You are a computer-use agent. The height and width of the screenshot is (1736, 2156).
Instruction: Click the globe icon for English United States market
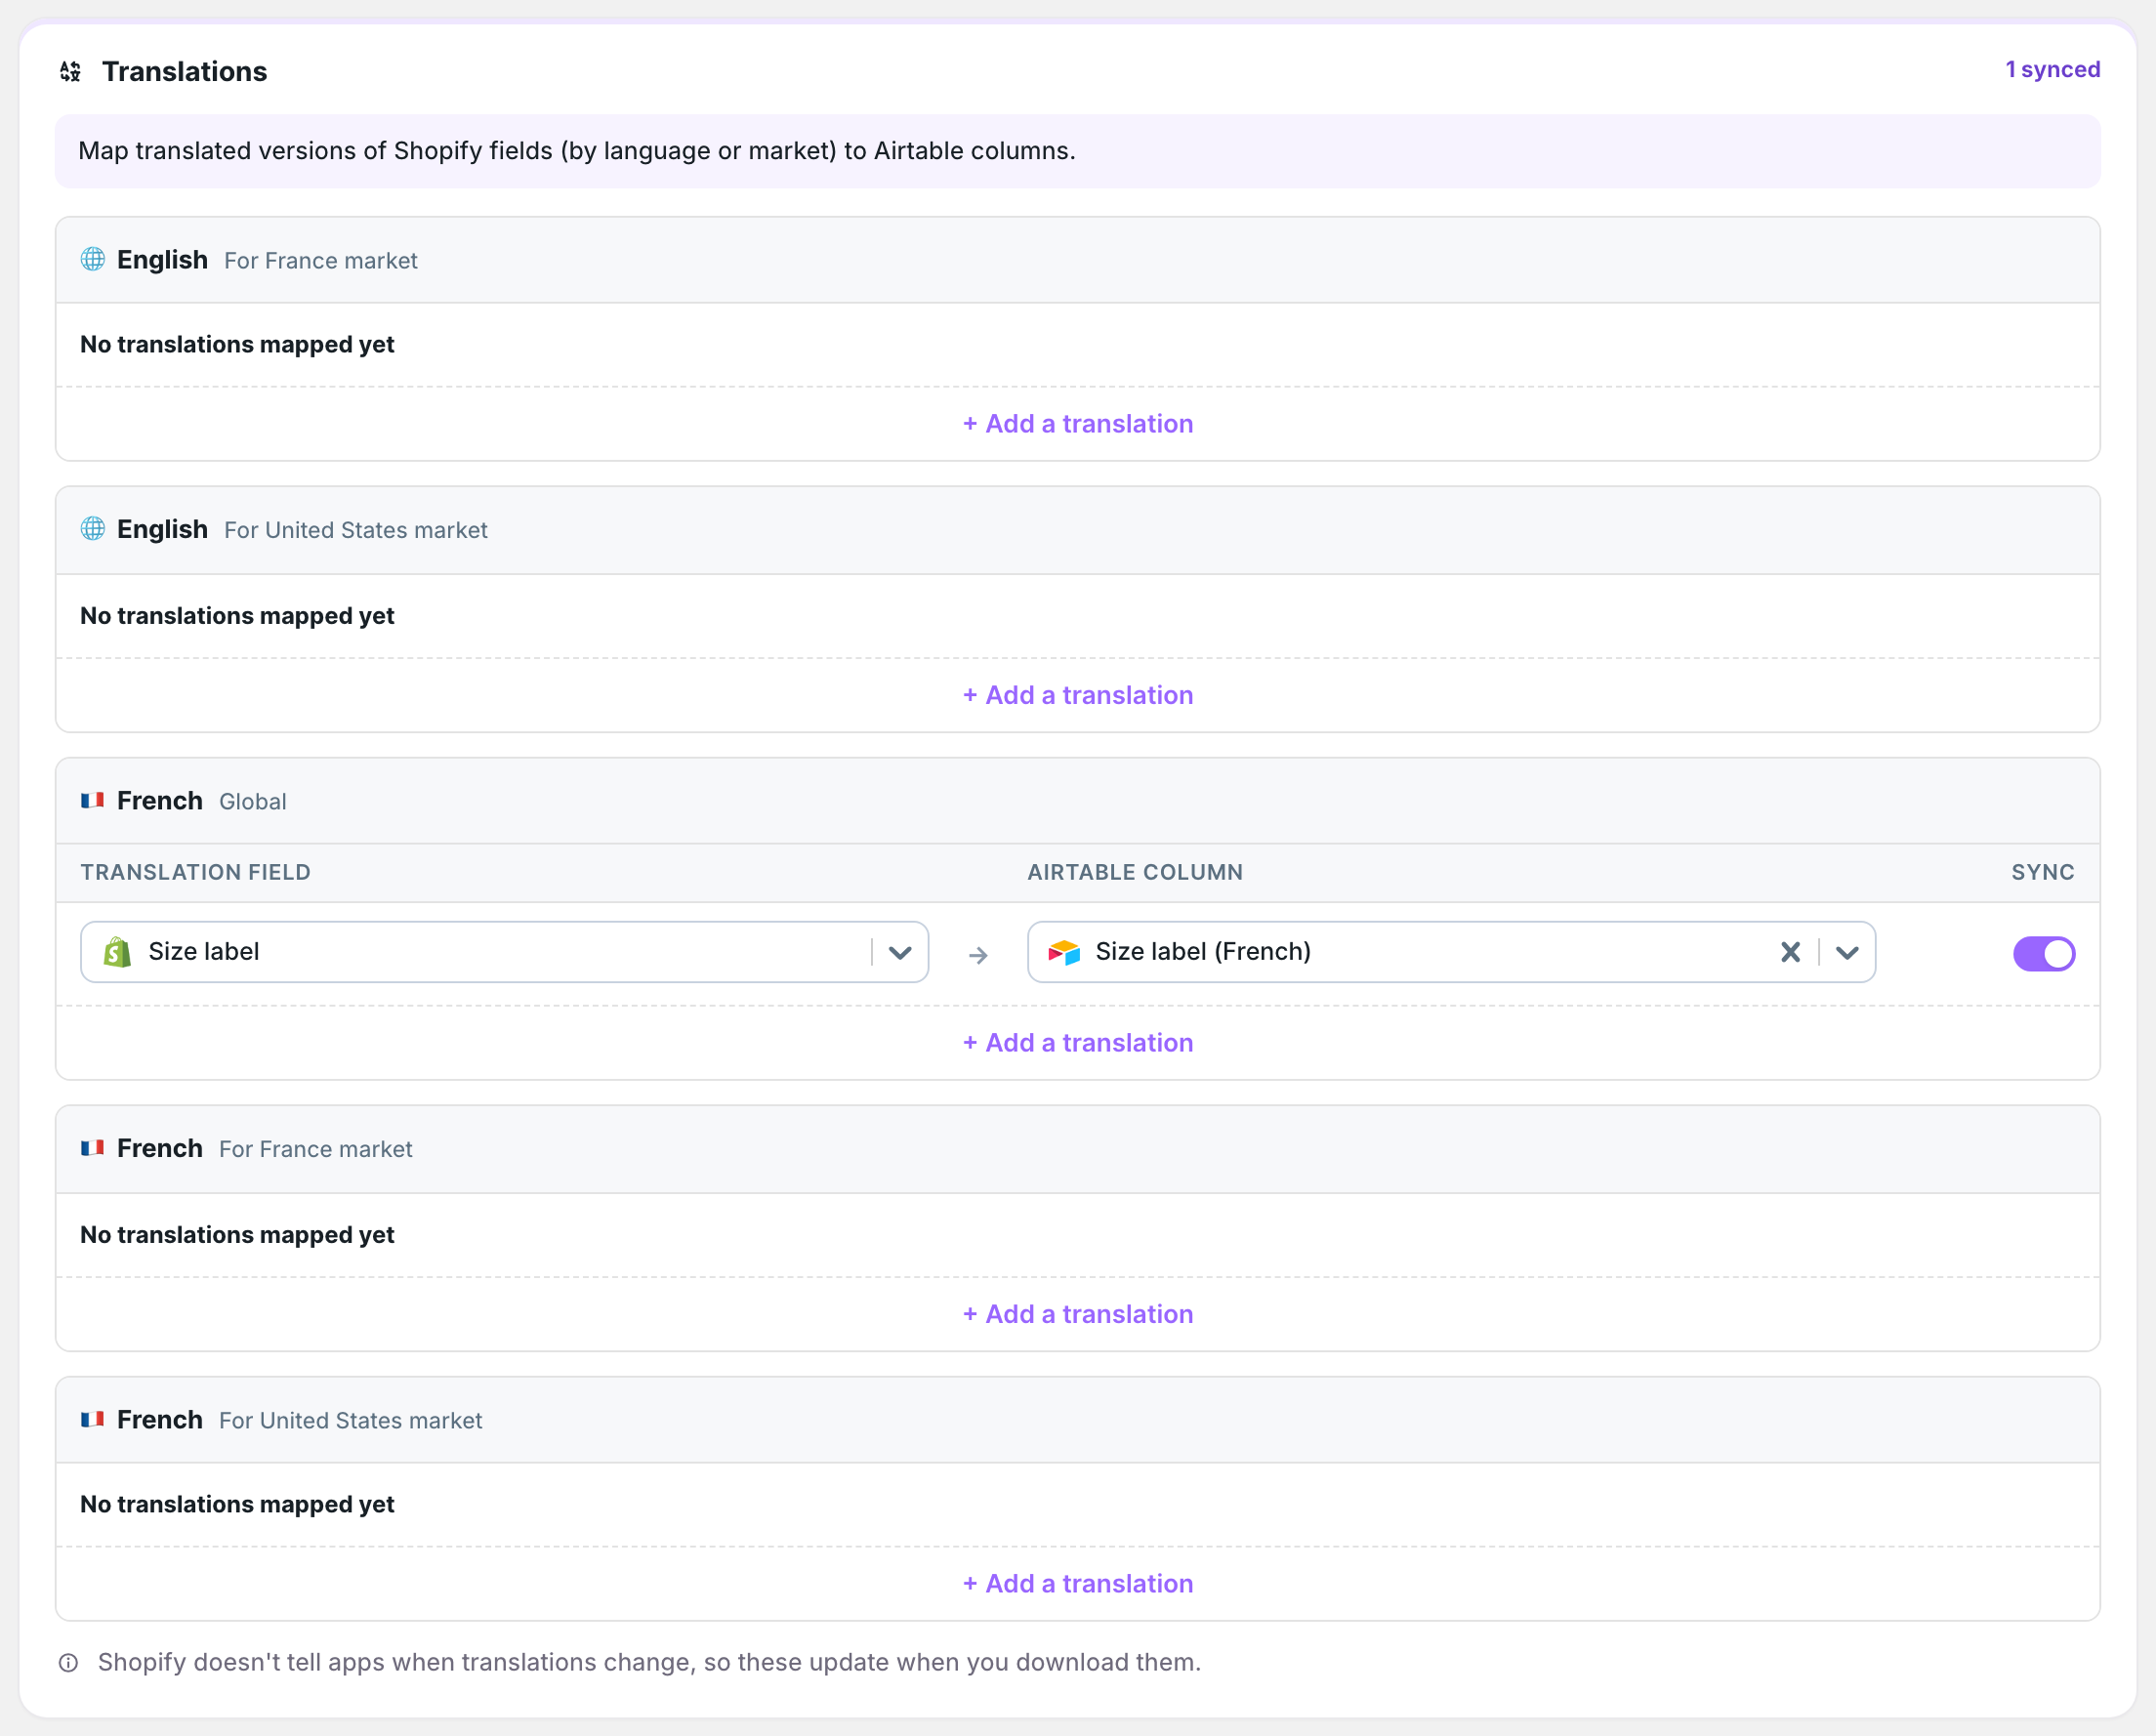(x=93, y=529)
